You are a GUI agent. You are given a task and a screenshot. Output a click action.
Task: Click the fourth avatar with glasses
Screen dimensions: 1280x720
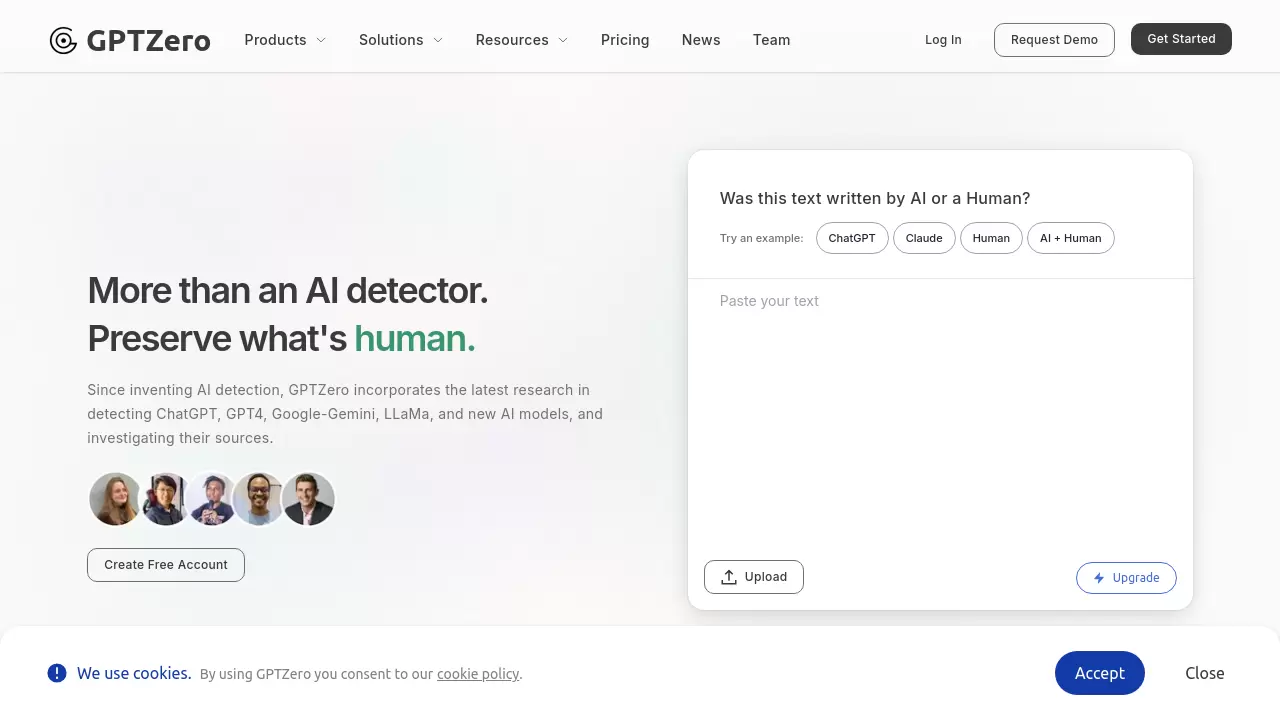pyautogui.click(x=260, y=499)
